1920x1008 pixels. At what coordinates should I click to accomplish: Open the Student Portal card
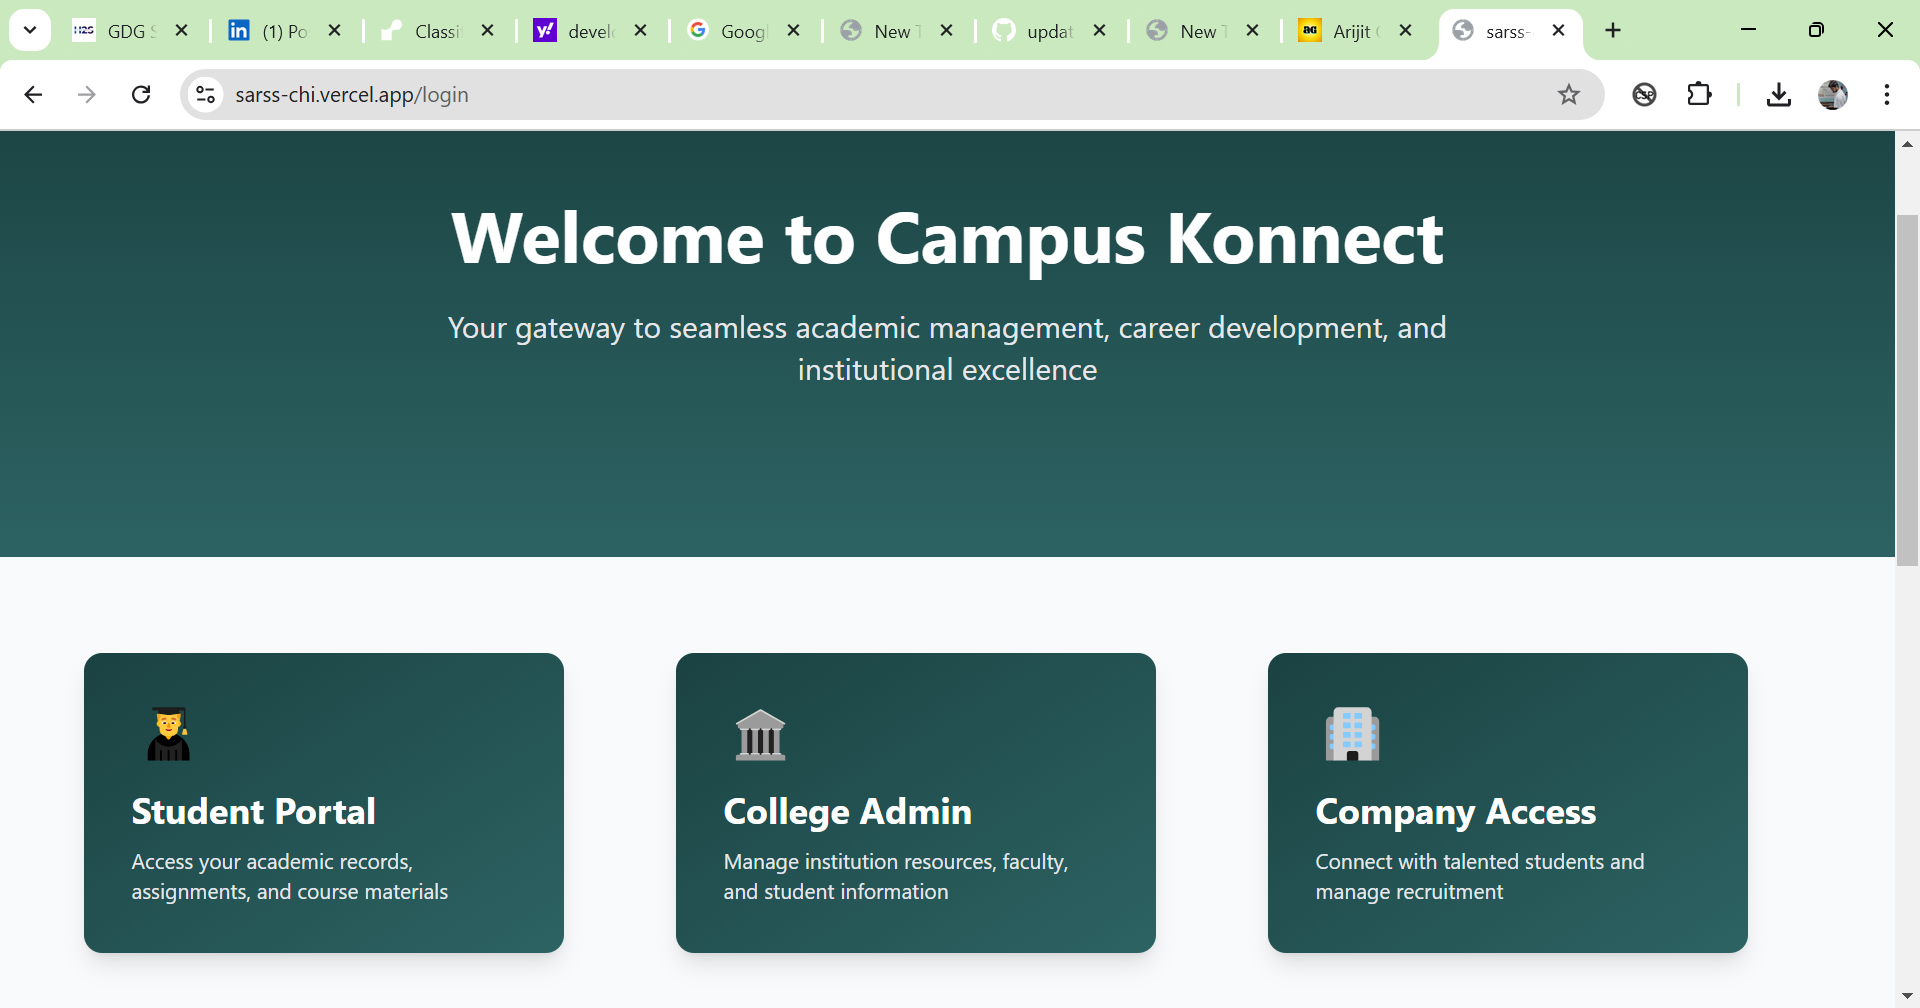tap(324, 803)
